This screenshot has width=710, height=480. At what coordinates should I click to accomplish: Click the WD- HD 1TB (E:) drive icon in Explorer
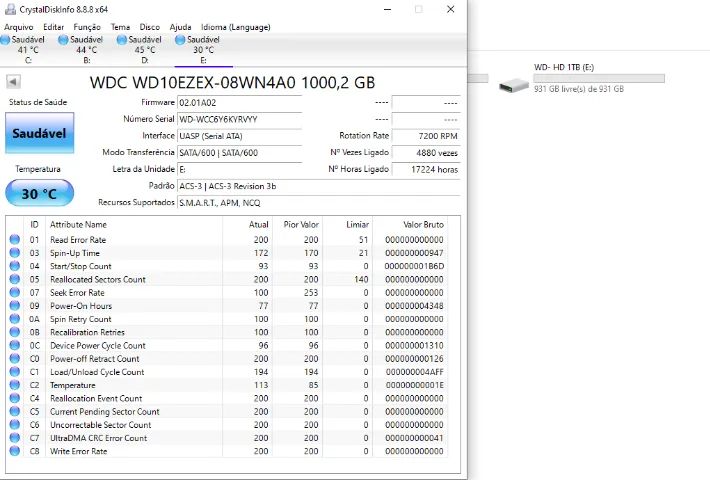513,85
